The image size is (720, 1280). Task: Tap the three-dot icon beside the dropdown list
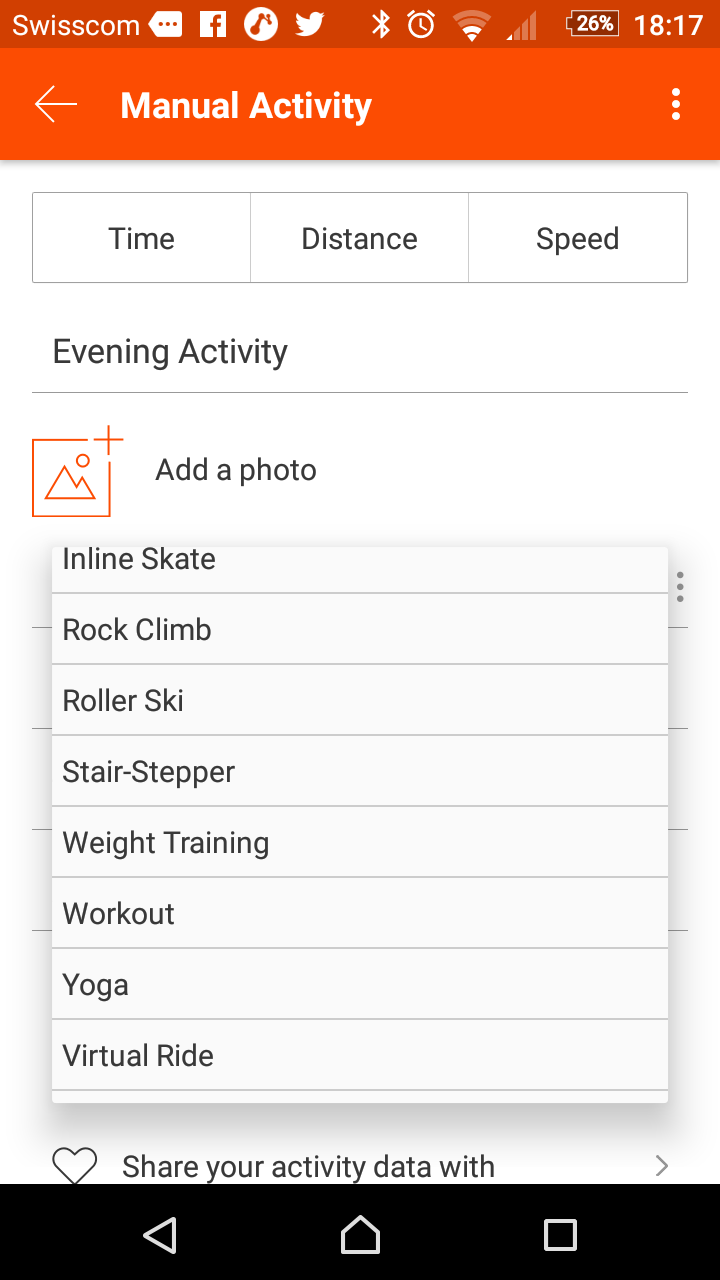pyautogui.click(x=680, y=586)
